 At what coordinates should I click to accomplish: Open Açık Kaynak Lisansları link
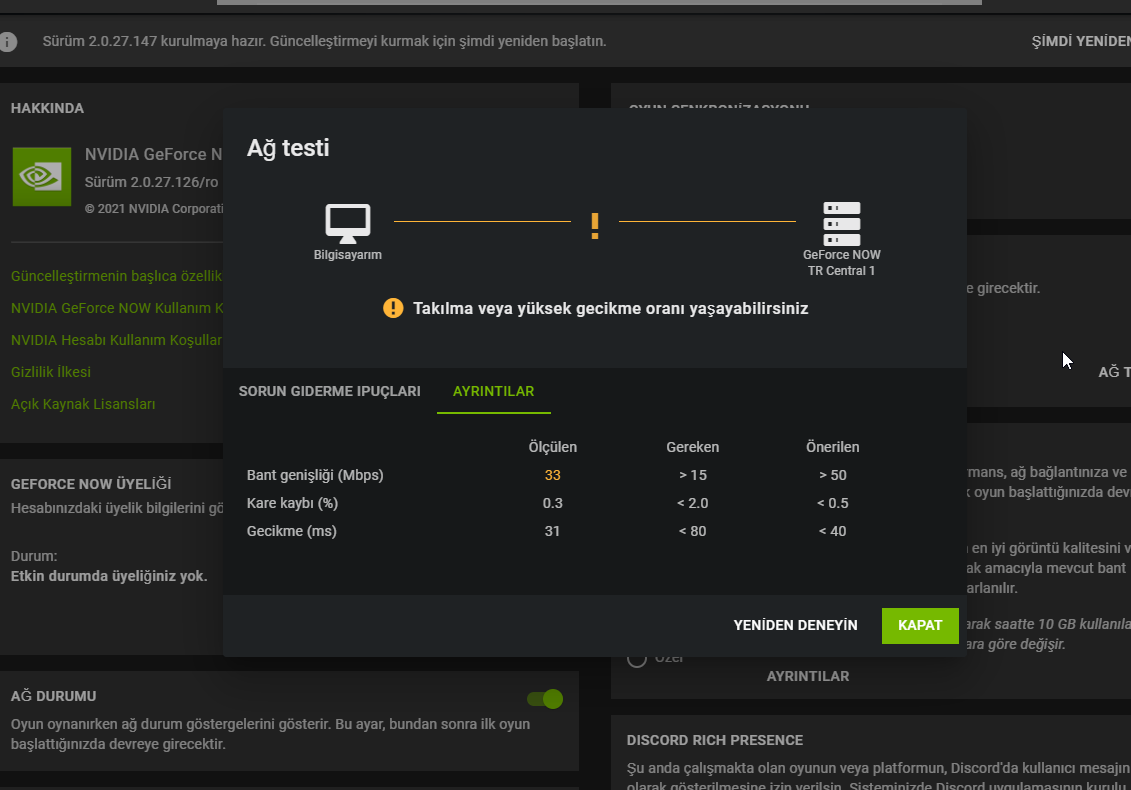click(x=83, y=404)
